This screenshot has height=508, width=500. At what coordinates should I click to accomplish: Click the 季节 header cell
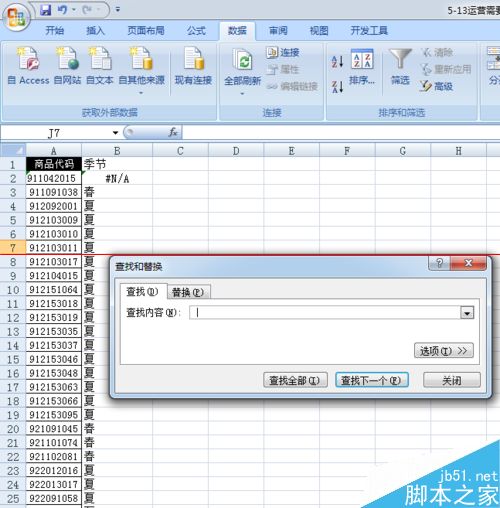pos(117,164)
